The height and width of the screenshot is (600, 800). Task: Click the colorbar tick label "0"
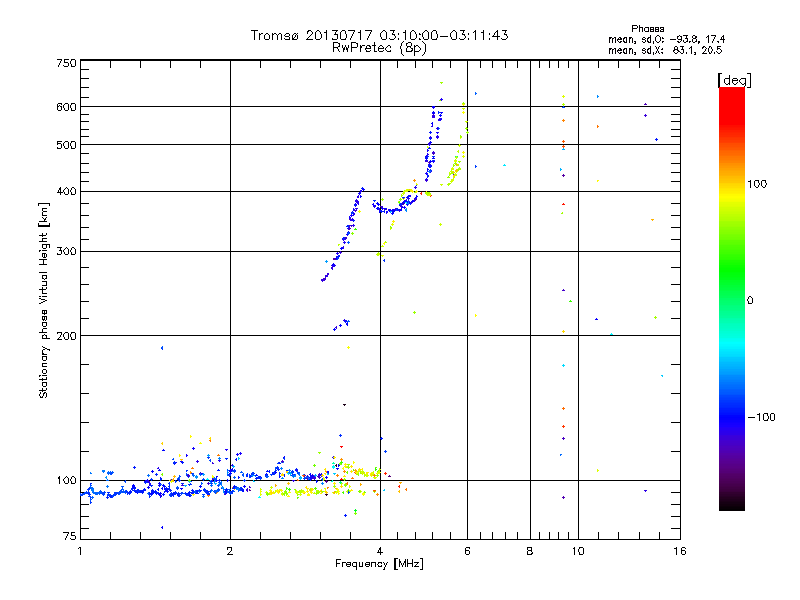click(x=750, y=300)
